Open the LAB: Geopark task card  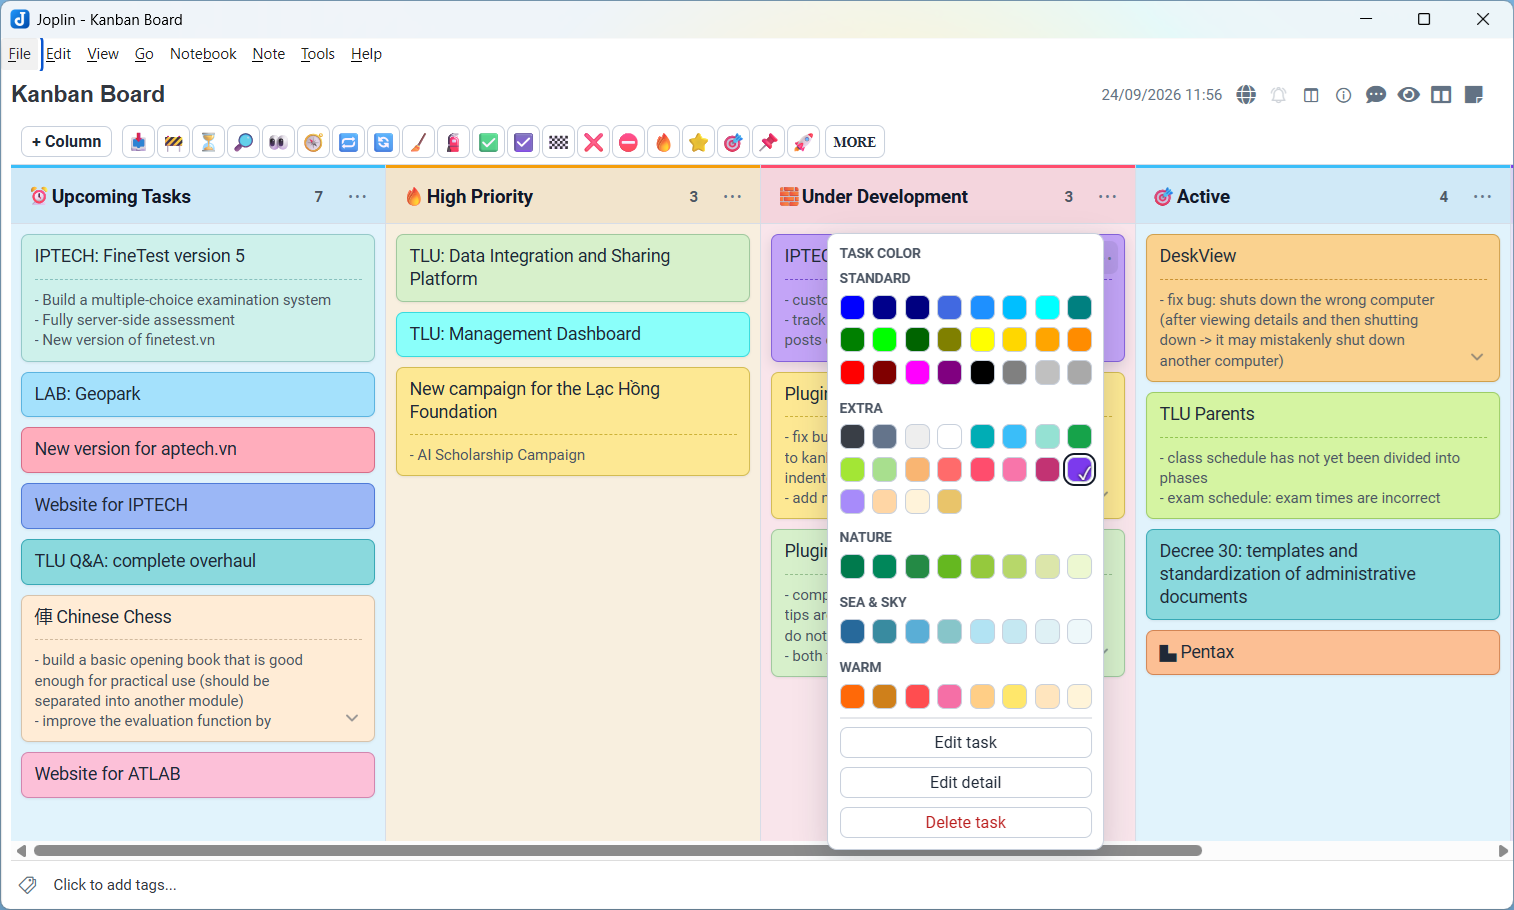pyautogui.click(x=198, y=394)
